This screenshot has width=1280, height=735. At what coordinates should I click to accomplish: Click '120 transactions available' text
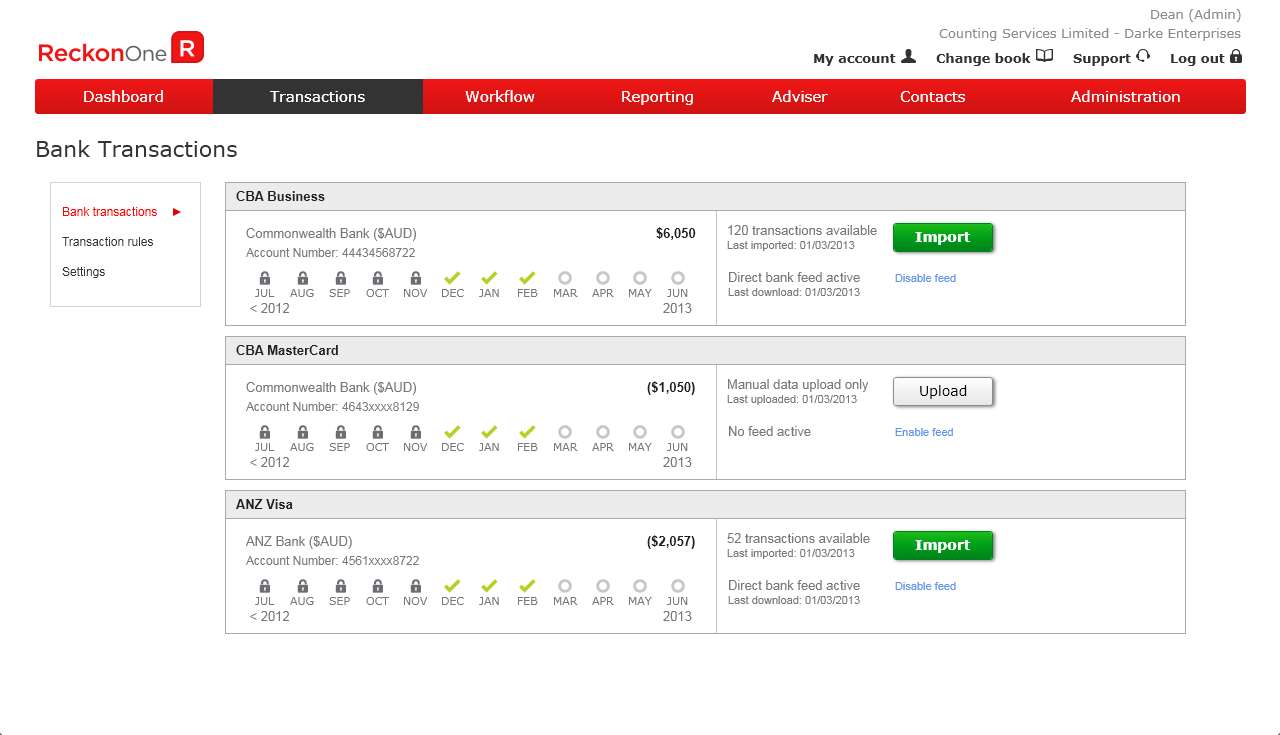pyautogui.click(x=802, y=230)
